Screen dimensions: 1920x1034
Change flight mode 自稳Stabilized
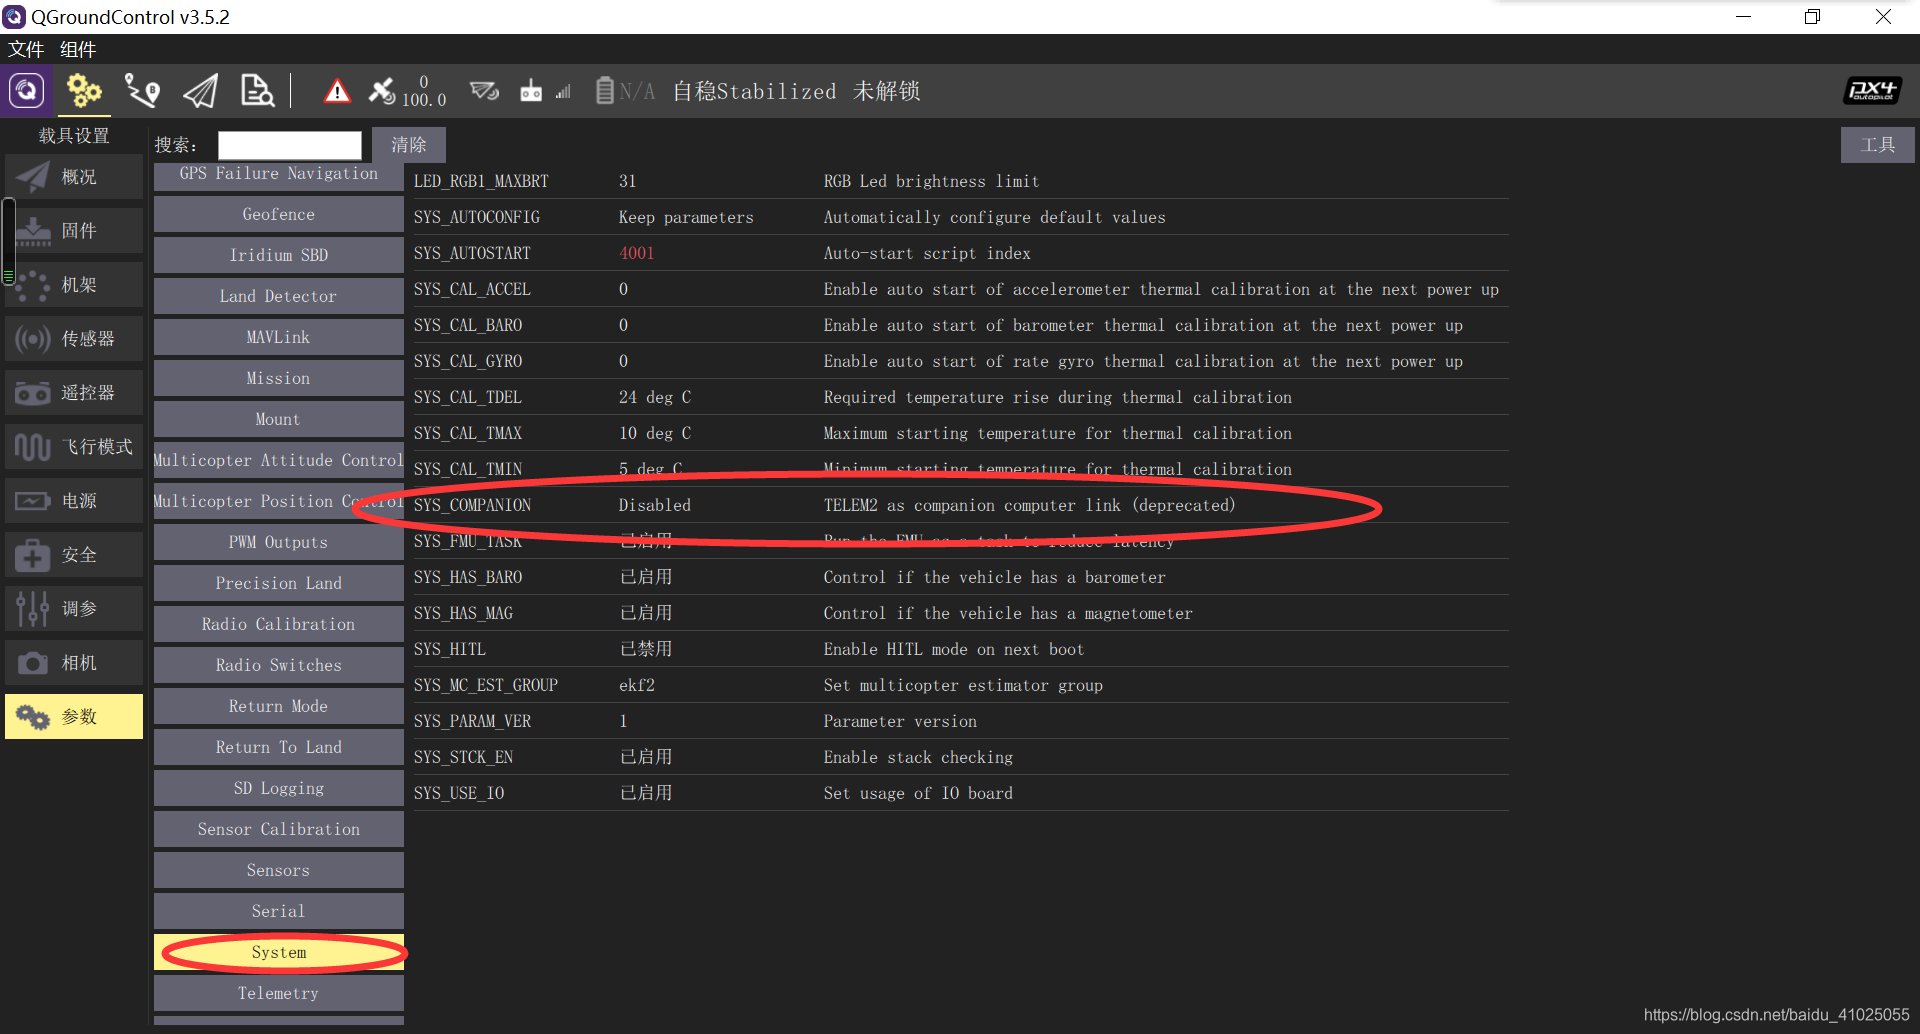pyautogui.click(x=754, y=91)
